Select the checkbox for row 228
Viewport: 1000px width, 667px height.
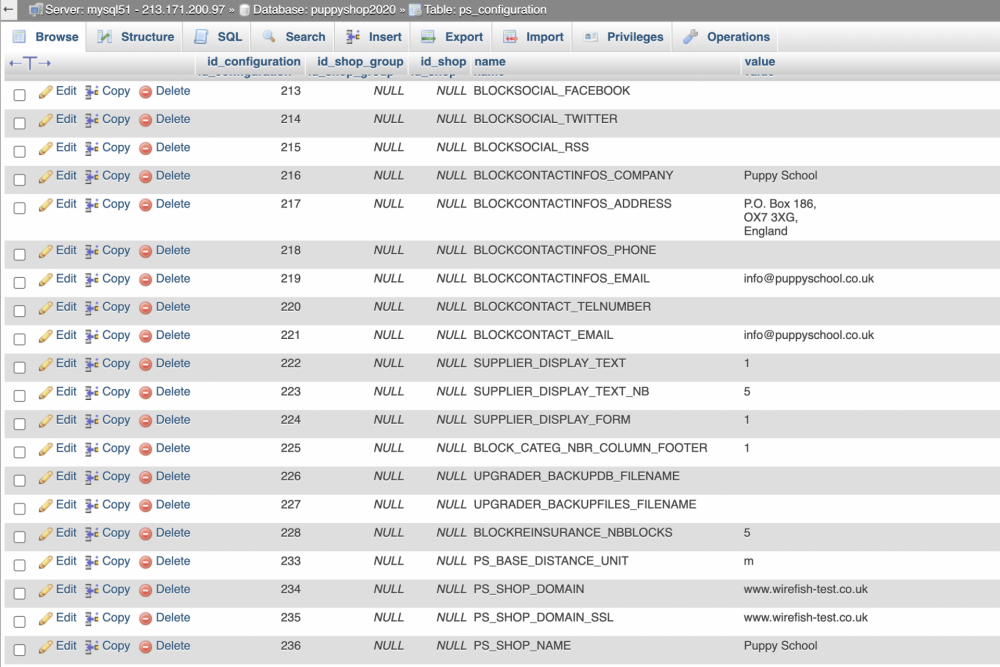pyautogui.click(x=21, y=533)
